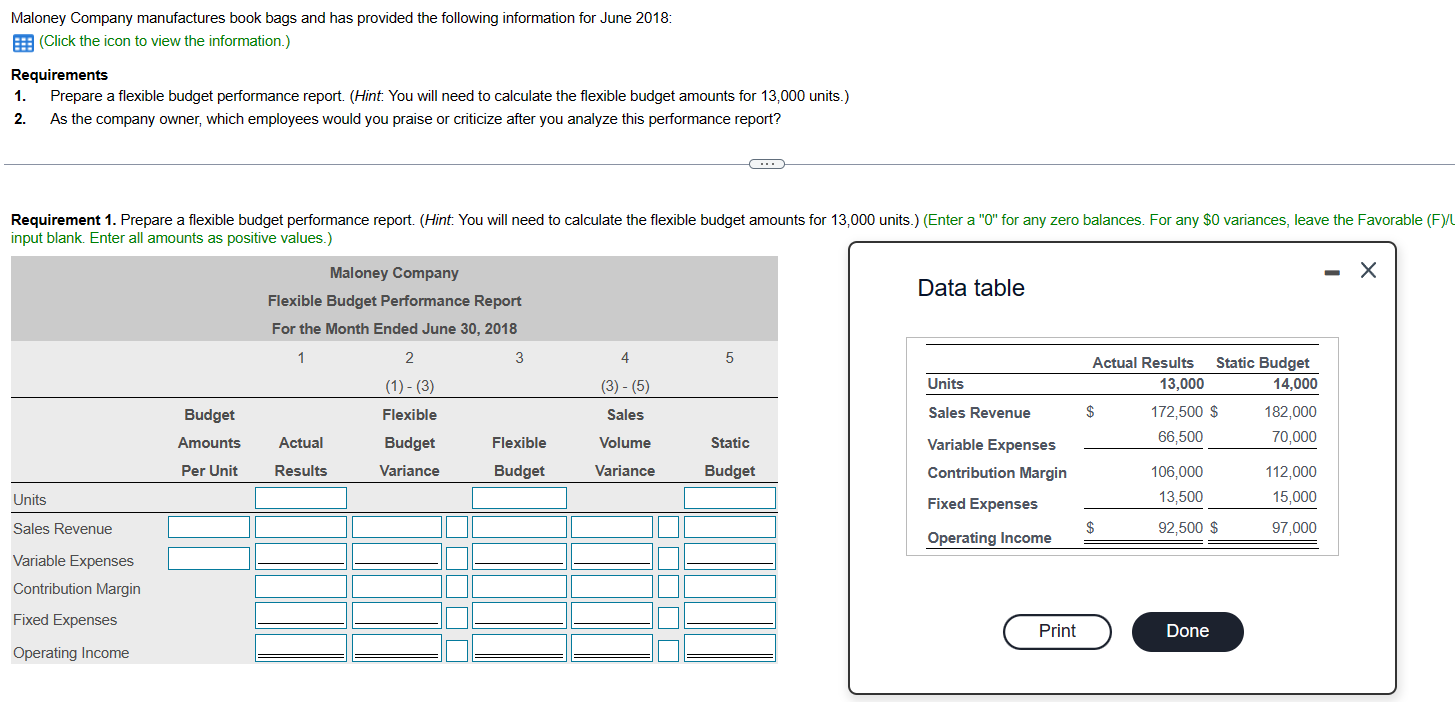The width and height of the screenshot is (1455, 702).
Task: Select Operating Income Flexible Budget Variance input
Action: pyautogui.click(x=397, y=648)
